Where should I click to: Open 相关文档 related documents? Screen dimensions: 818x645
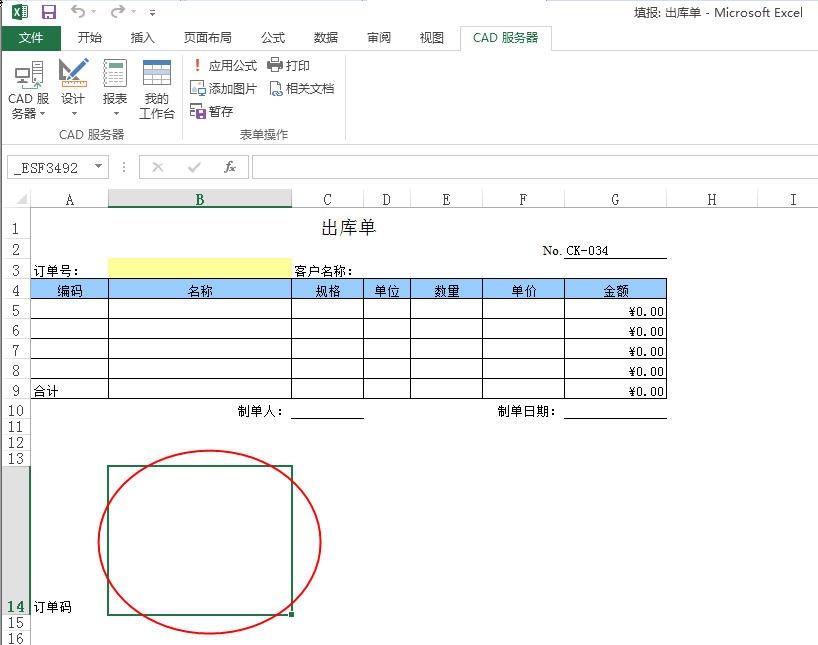302,88
